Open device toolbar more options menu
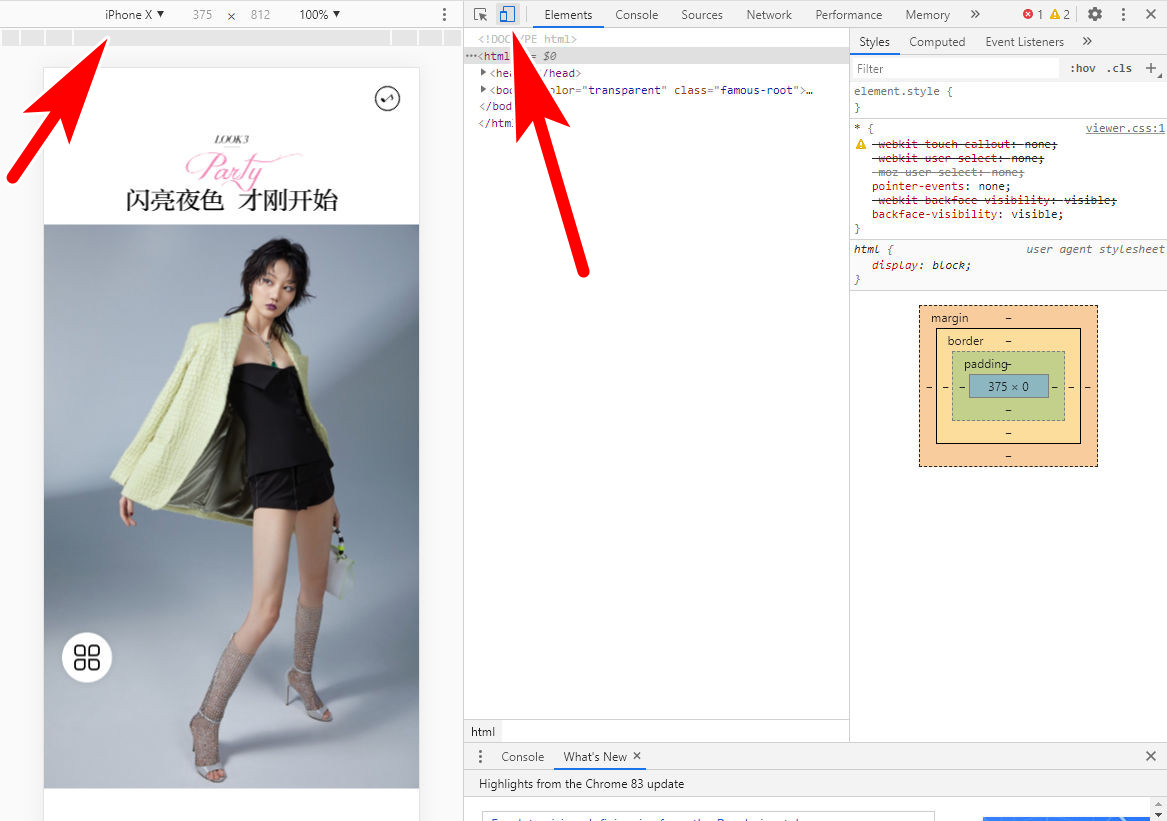1167x821 pixels. 445,15
